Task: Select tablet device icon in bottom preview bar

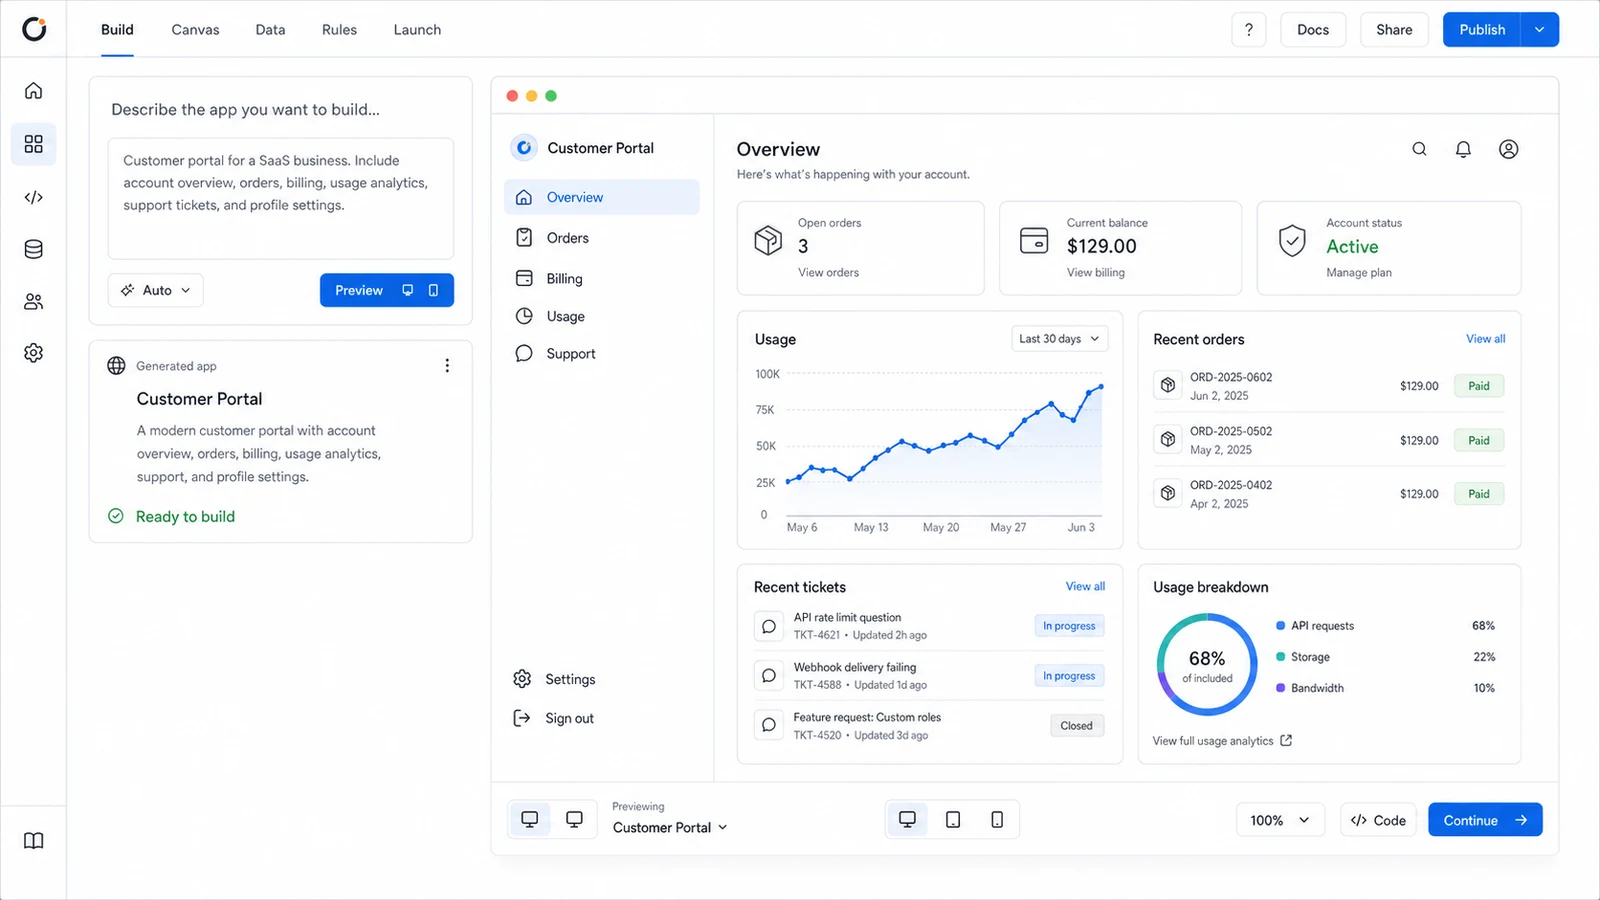Action: [953, 820]
